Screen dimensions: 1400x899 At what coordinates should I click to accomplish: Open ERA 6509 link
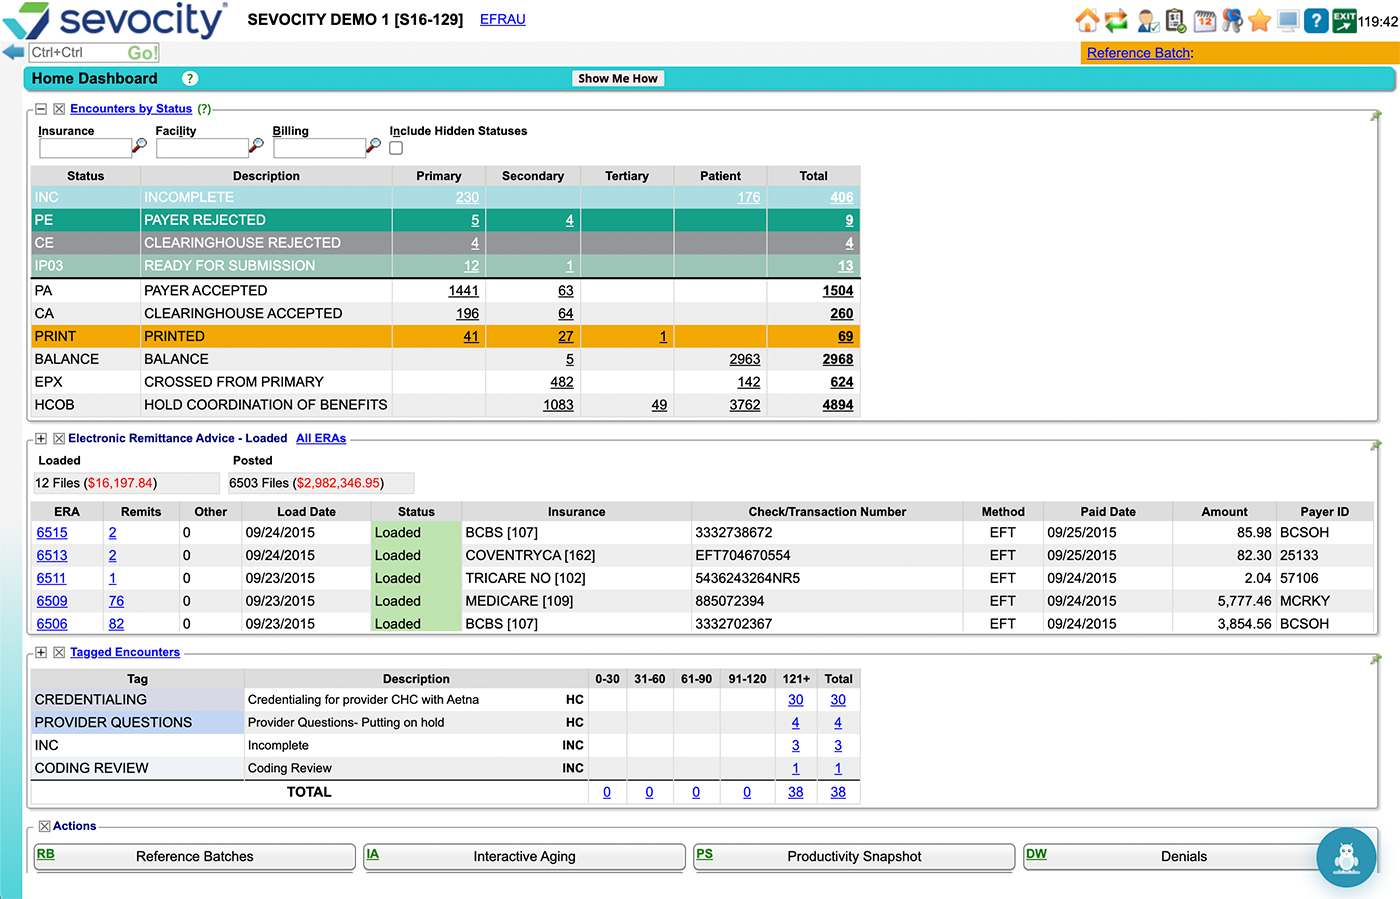pos(52,601)
